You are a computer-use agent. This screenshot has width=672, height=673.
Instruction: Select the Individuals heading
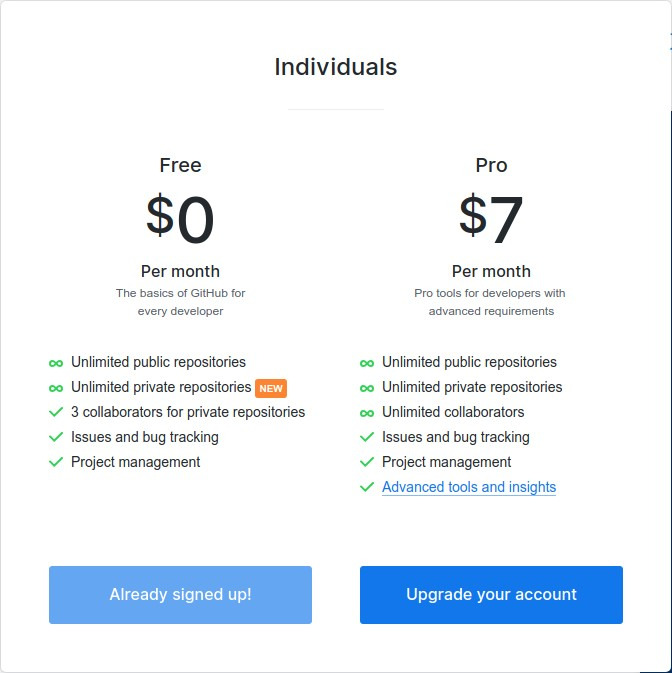(x=336, y=67)
